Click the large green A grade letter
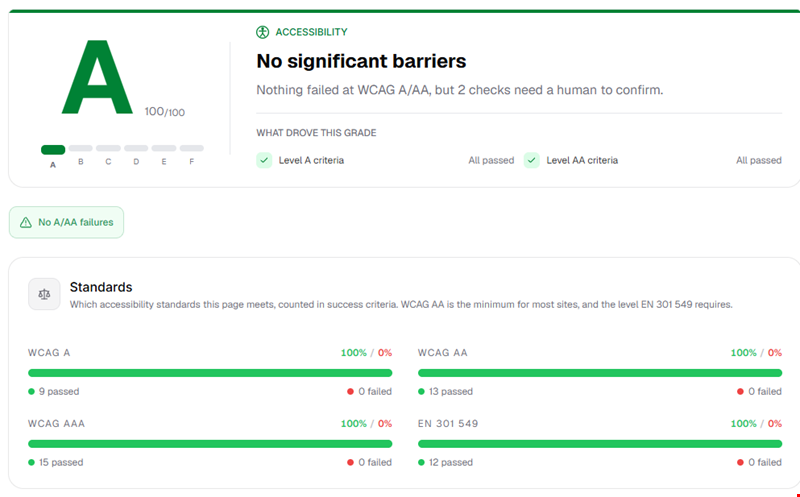Screen dimensions: 800x497 click(97, 77)
